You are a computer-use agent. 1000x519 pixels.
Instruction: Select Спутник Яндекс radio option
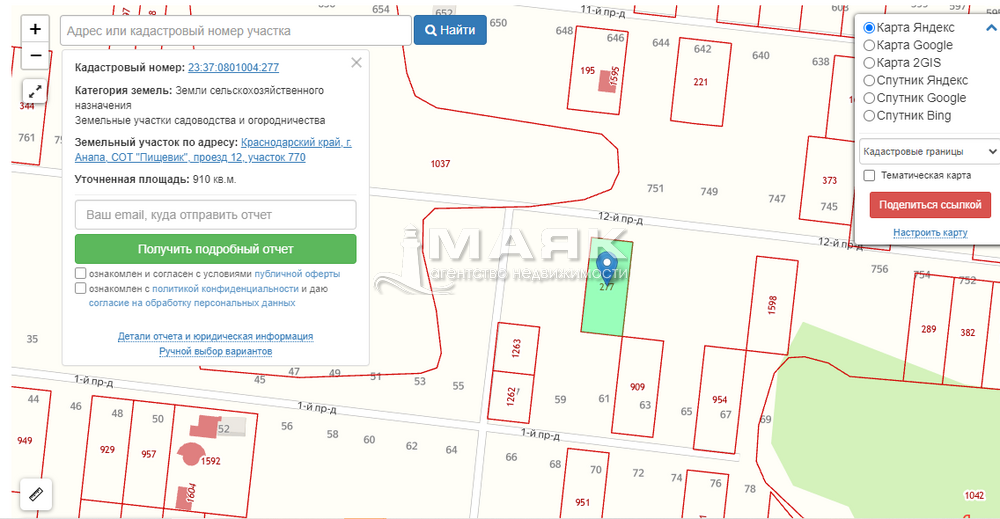(869, 80)
